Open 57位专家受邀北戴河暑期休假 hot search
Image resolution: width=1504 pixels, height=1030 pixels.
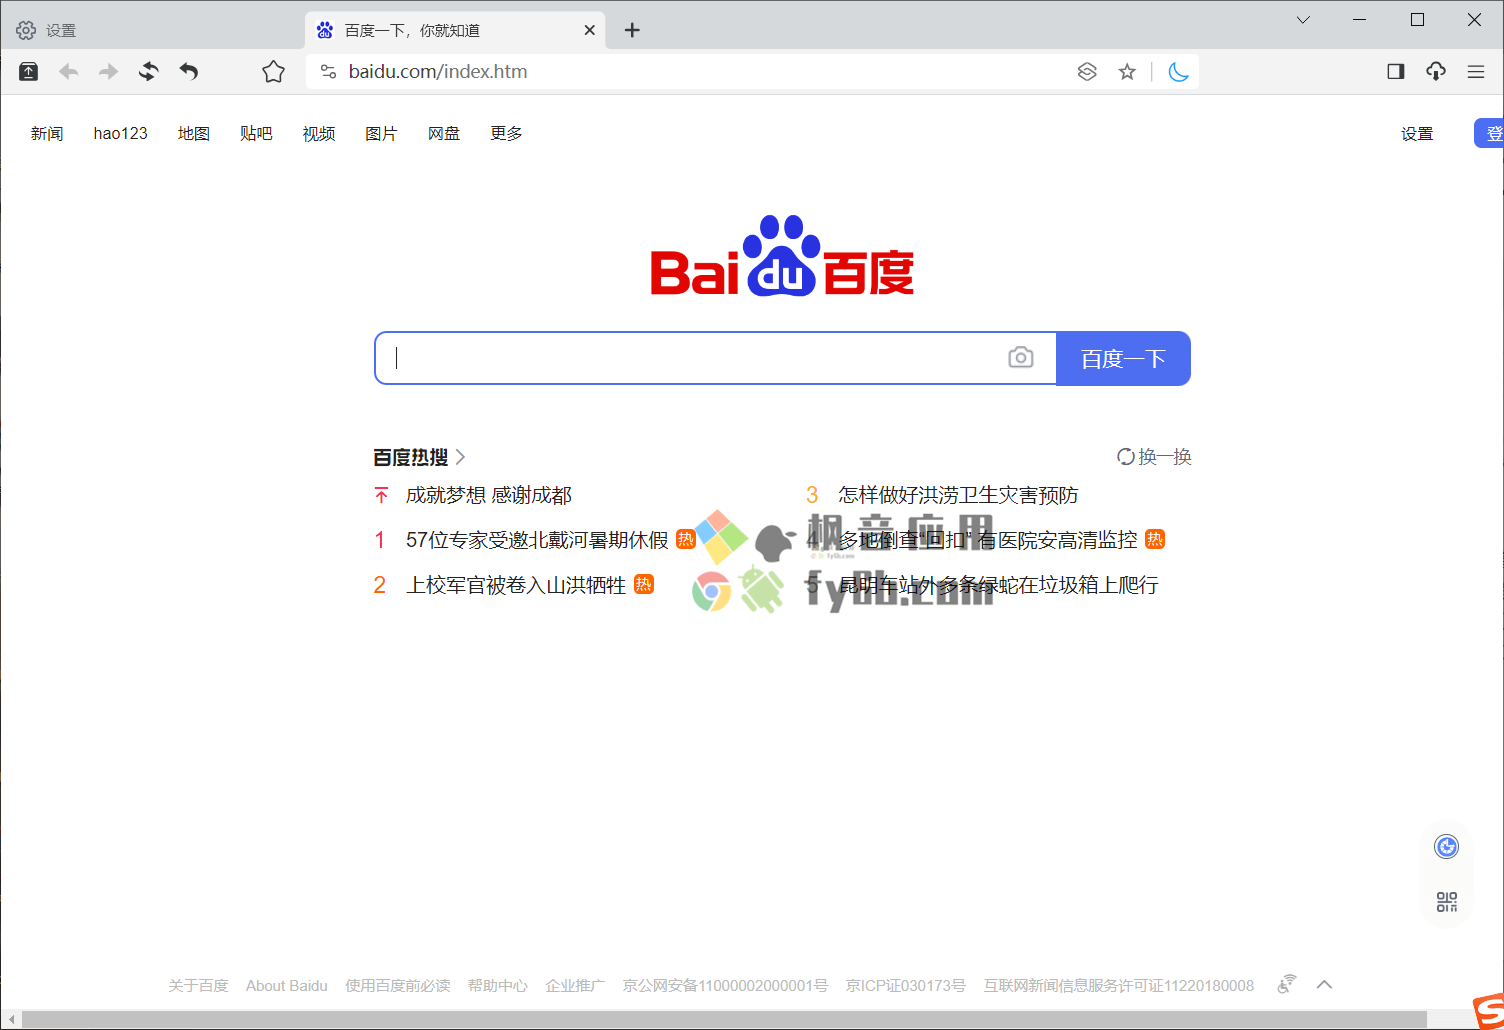tap(537, 540)
